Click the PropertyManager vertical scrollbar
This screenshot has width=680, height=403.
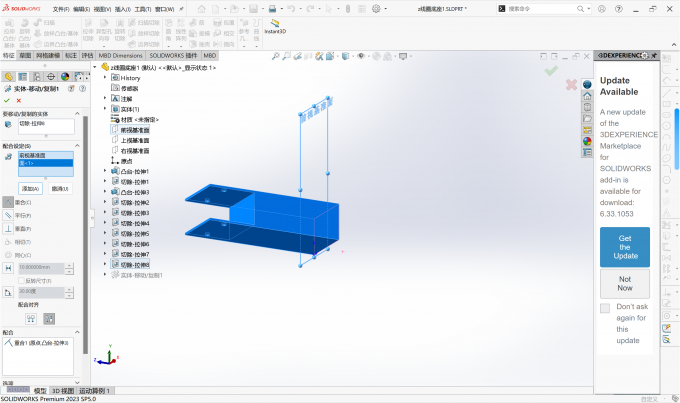(x=85, y=234)
